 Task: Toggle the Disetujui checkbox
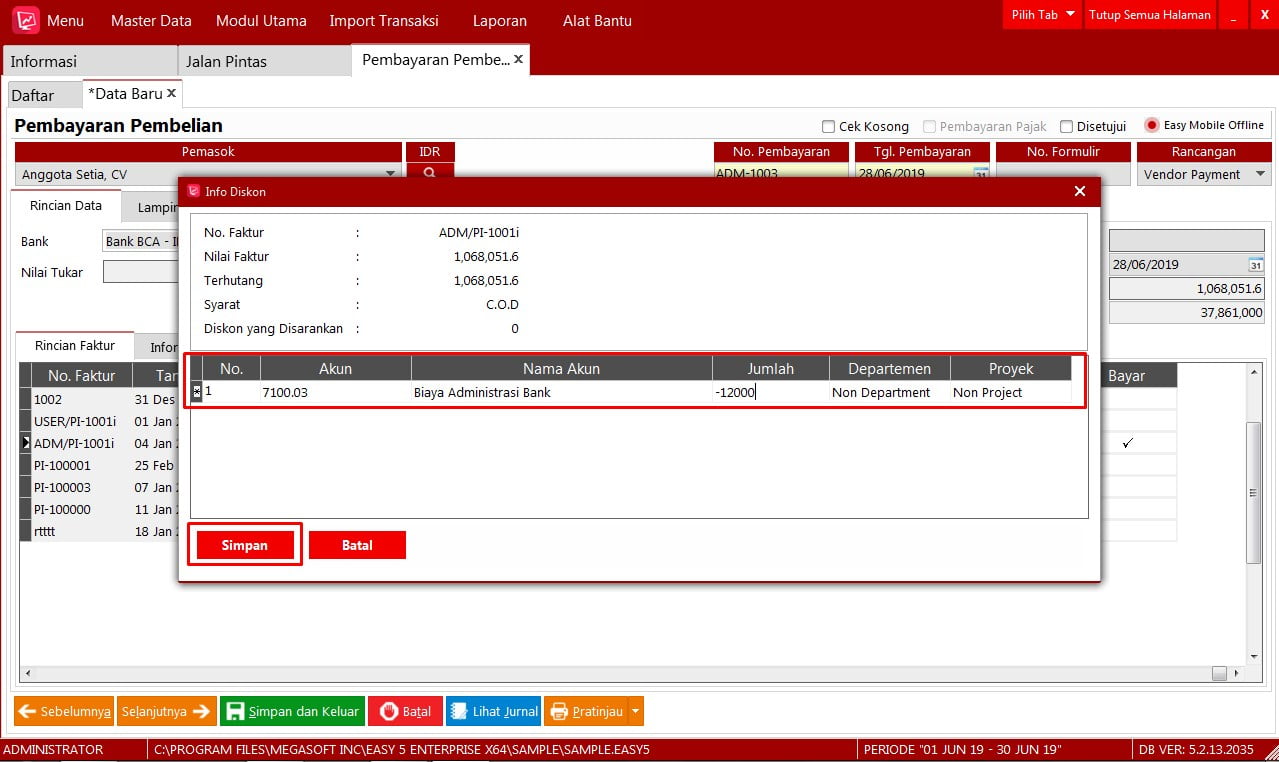click(x=1066, y=127)
